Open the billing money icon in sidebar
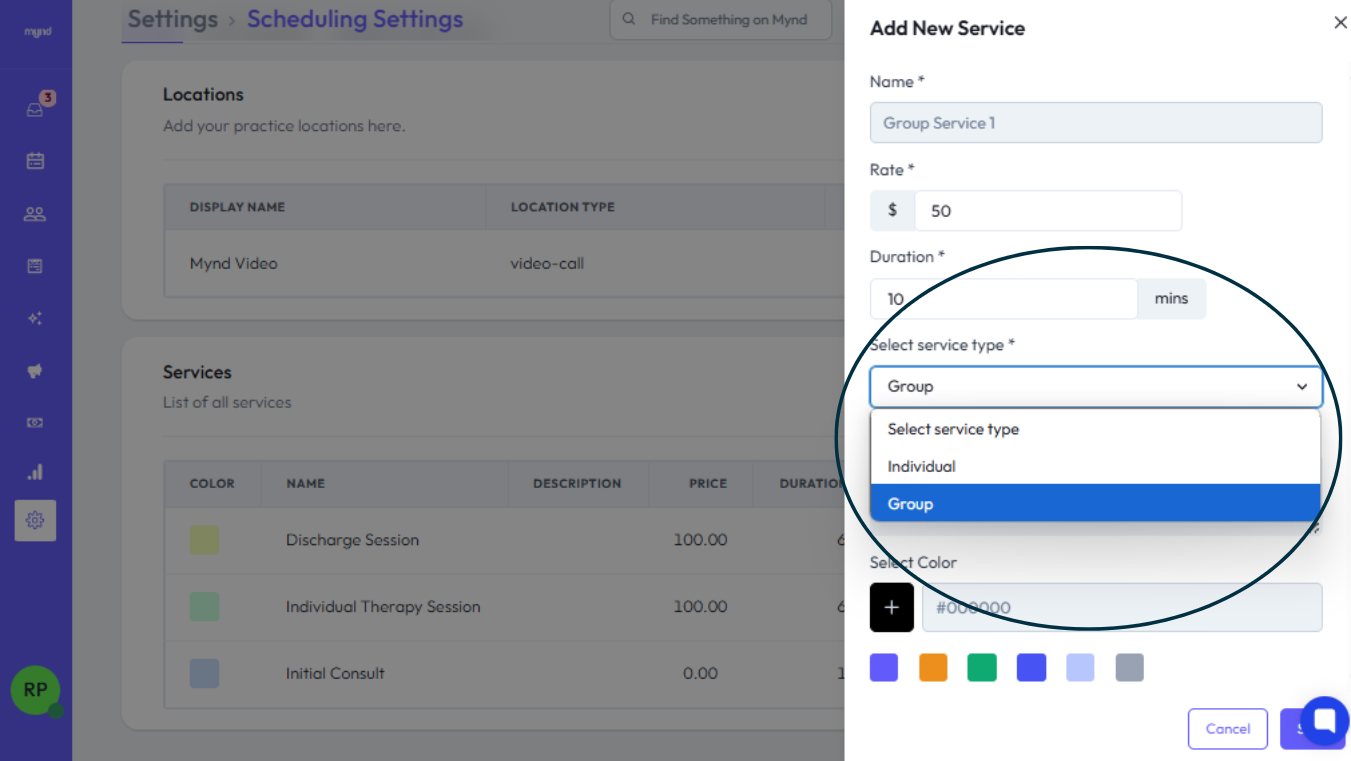 (35, 423)
